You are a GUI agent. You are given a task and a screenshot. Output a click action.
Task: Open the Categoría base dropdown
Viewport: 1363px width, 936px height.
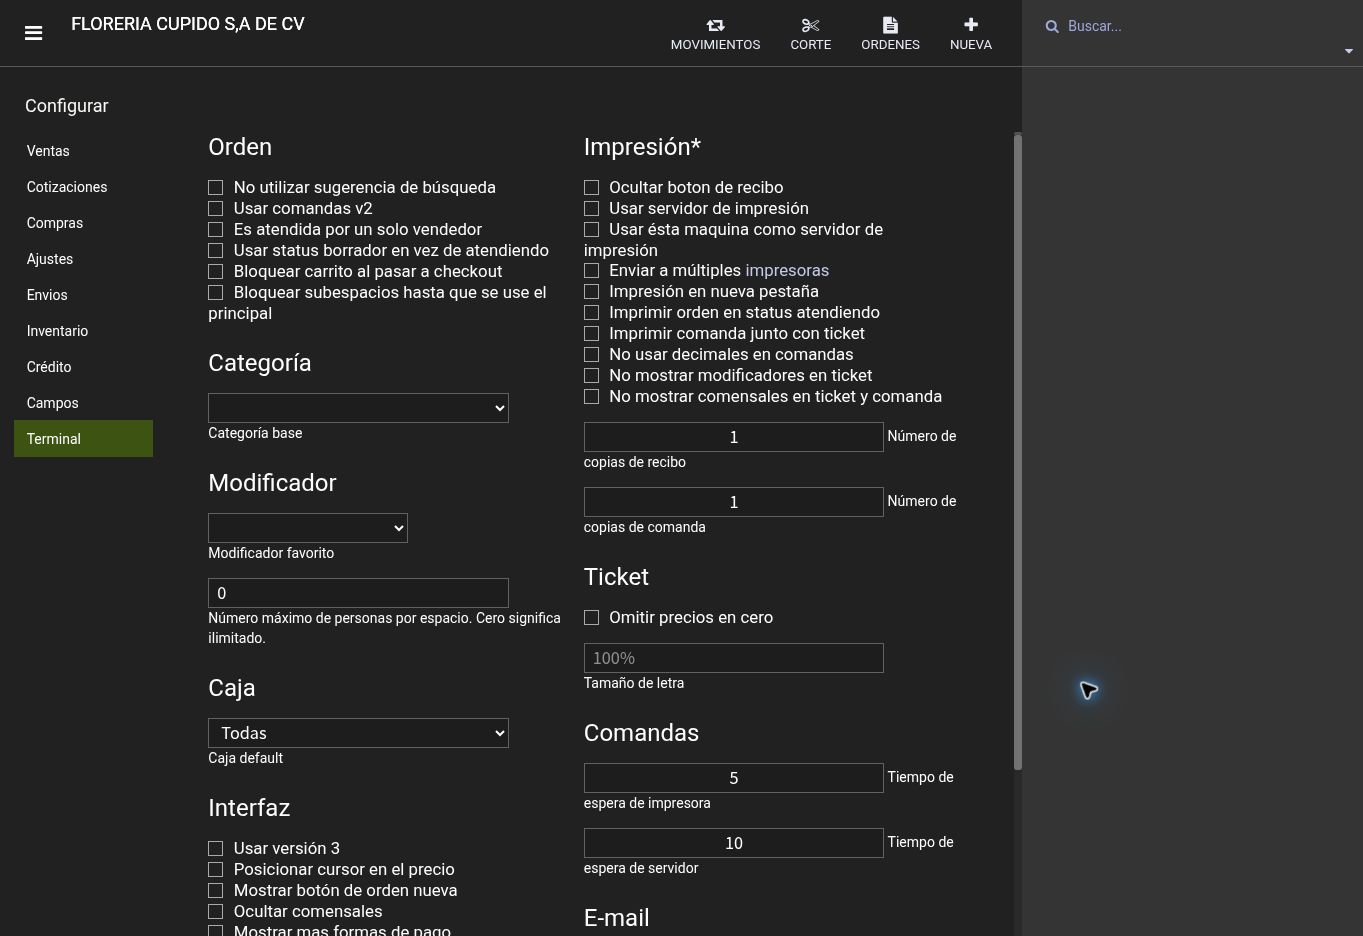coord(358,408)
